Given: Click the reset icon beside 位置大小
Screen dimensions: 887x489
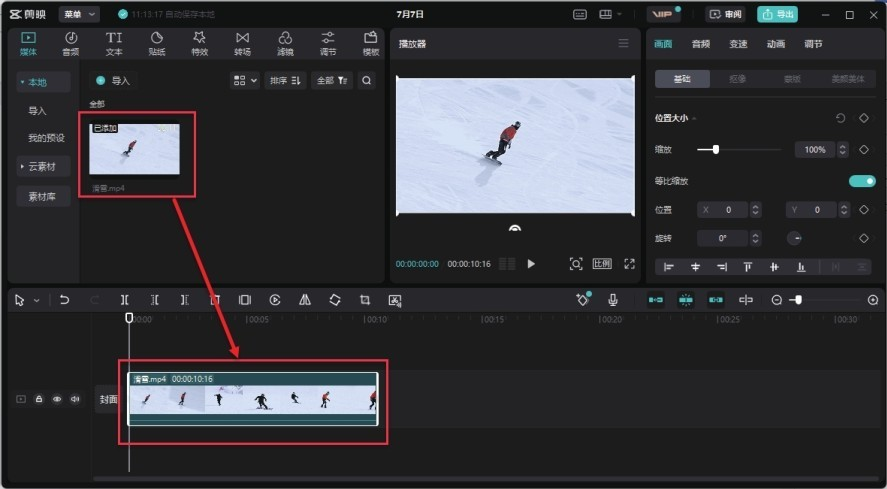Looking at the screenshot, I should click(x=840, y=118).
